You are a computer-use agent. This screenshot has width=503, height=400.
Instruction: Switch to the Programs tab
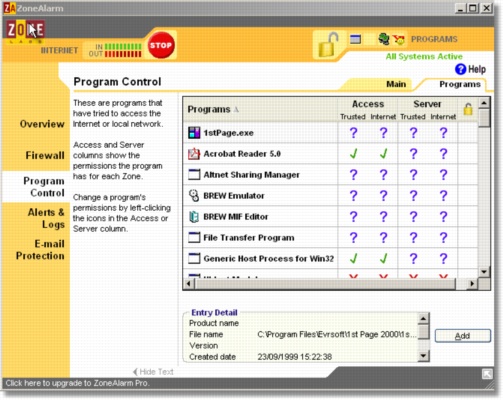click(x=460, y=84)
